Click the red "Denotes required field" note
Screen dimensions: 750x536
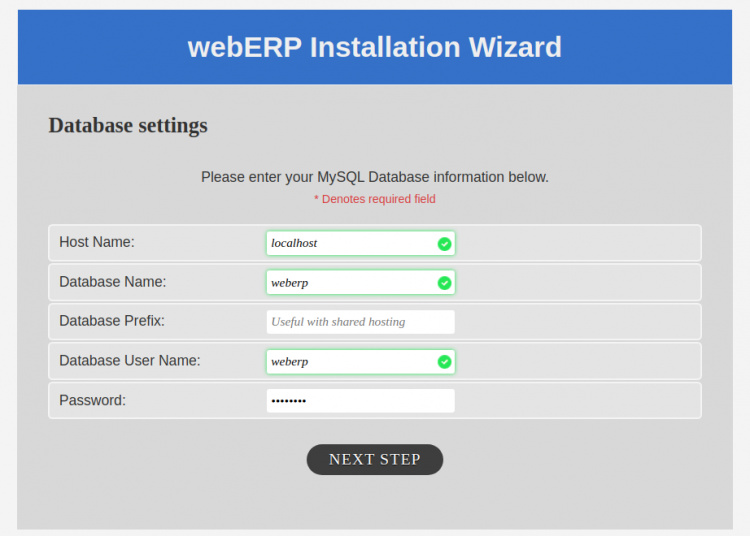[374, 199]
